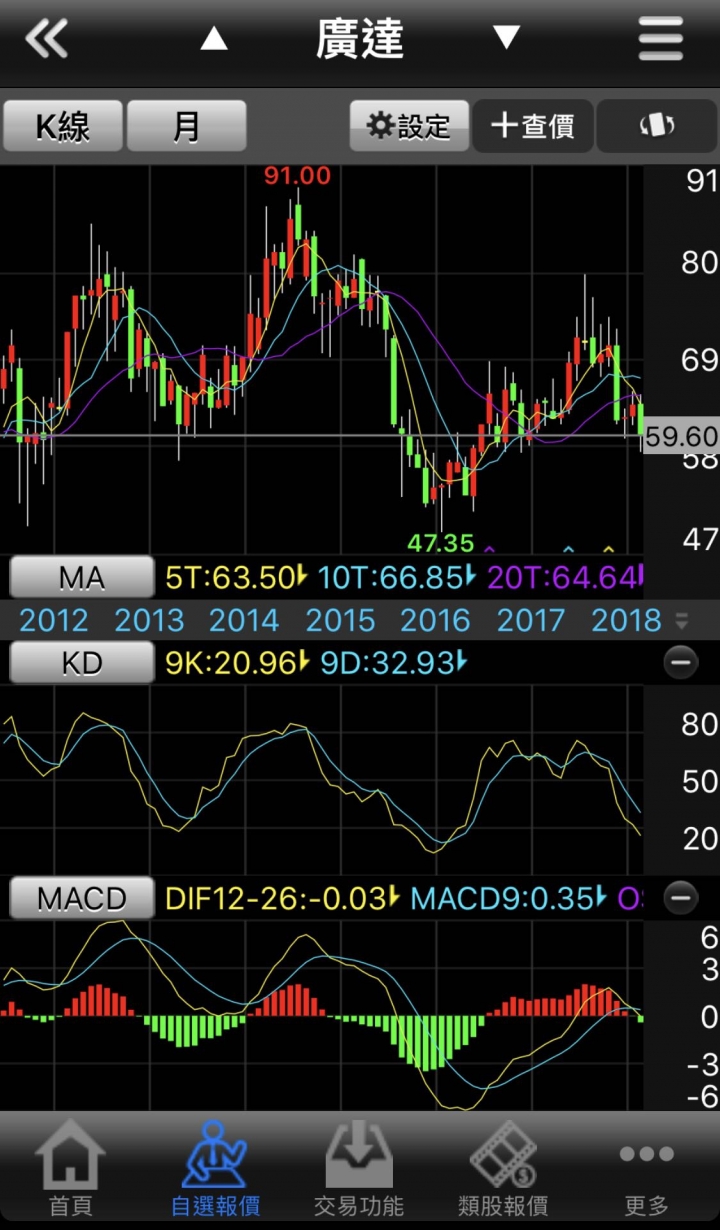Screen dimensions: 720x1230
Task: Select year 2012 on the time axis
Action: (x=54, y=620)
